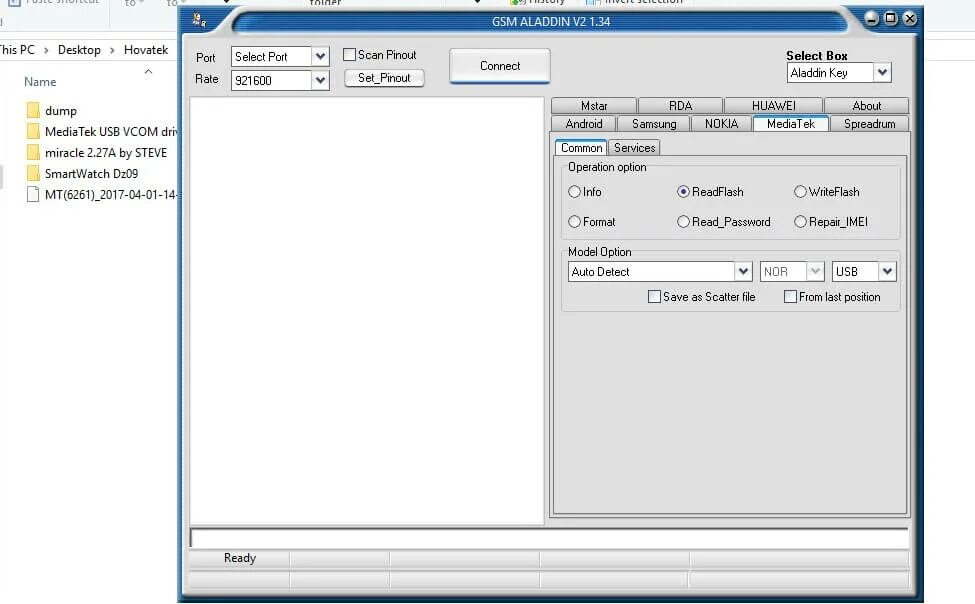The height and width of the screenshot is (604, 975).
Task: Check Save as Scatter file
Action: coord(654,297)
